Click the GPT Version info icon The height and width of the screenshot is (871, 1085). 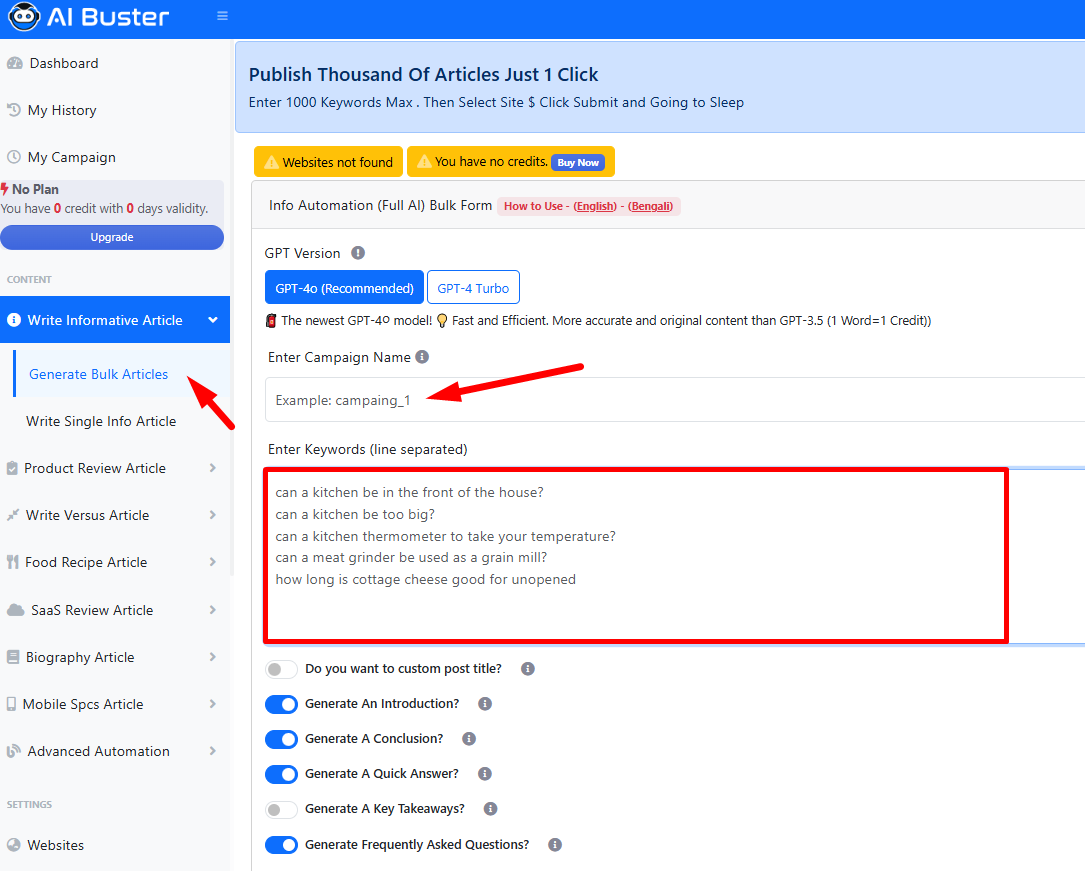(358, 253)
